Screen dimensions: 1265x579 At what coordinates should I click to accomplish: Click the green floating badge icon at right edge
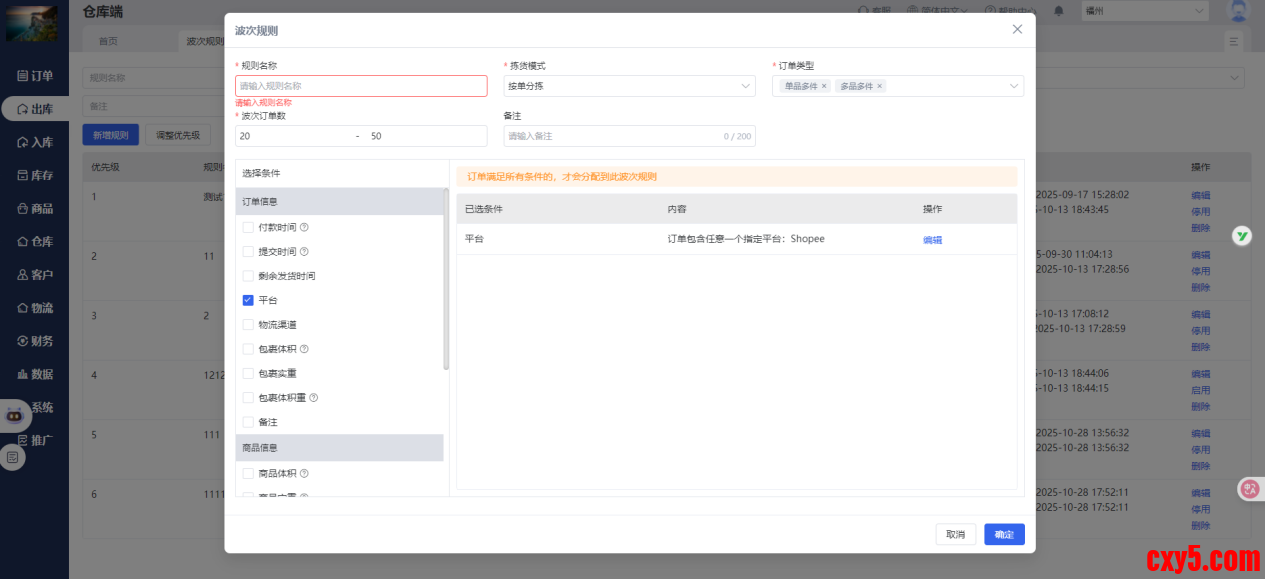coord(1241,236)
